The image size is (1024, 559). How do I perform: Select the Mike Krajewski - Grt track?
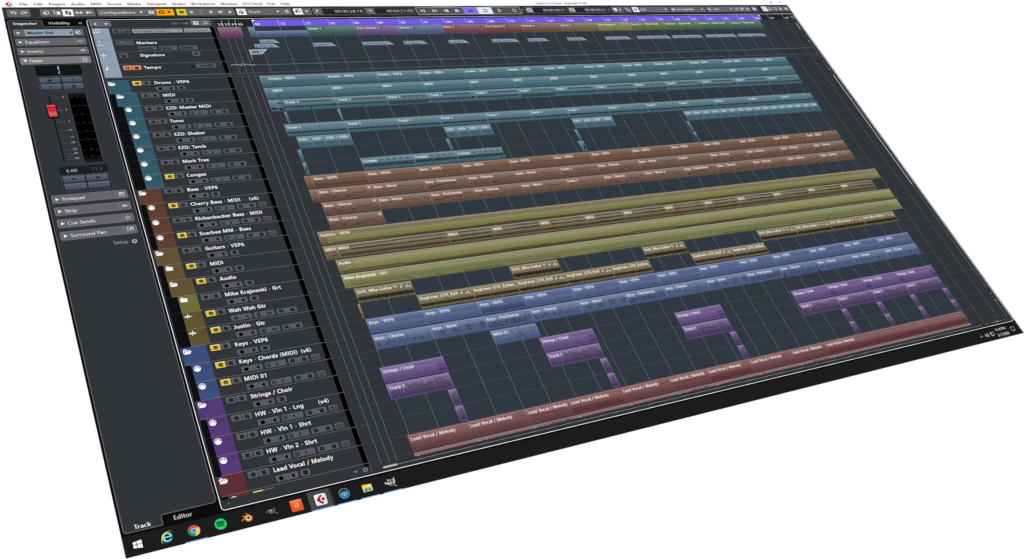pyautogui.click(x=251, y=292)
